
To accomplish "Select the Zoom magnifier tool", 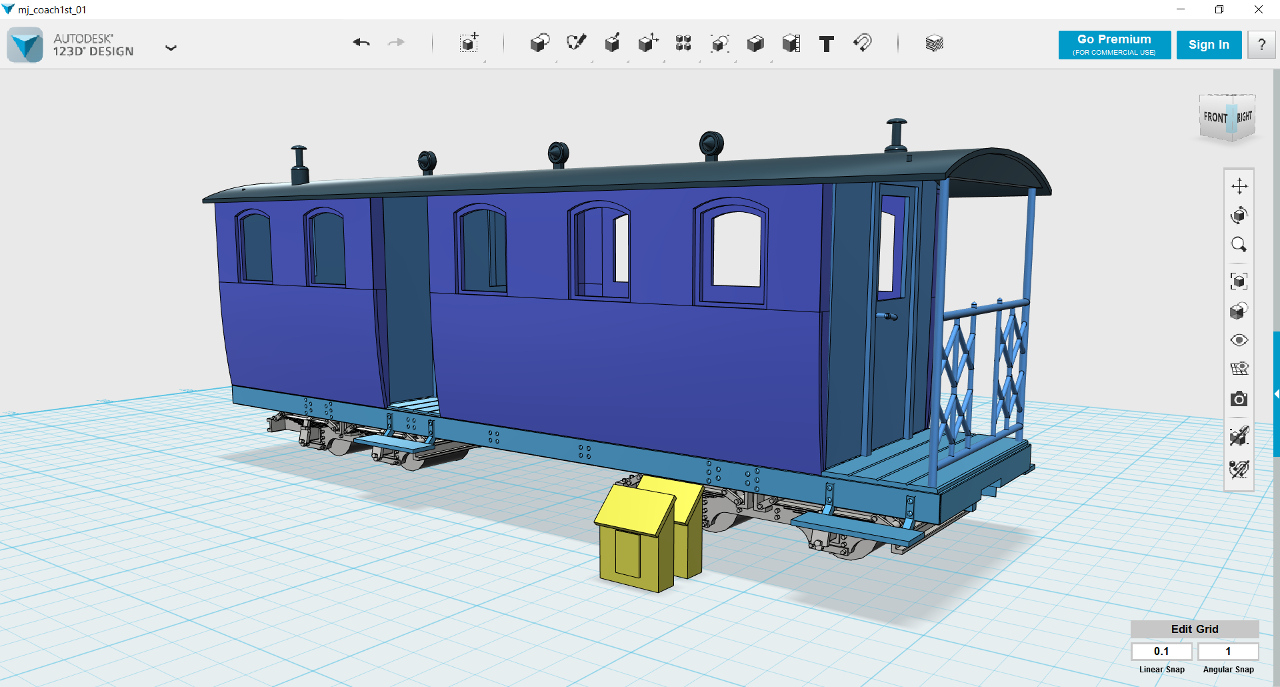I will point(1239,244).
